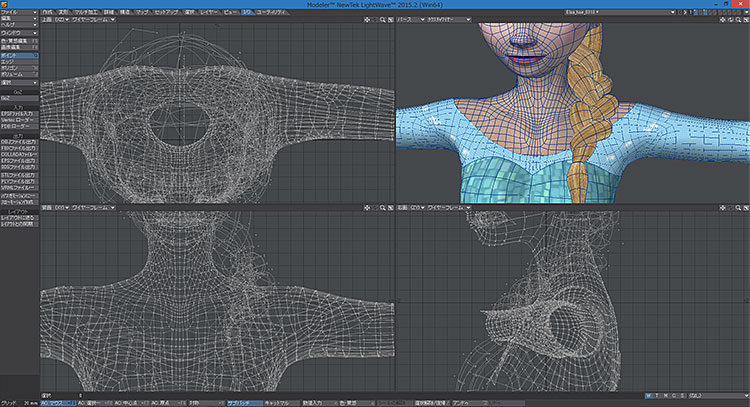The width and height of the screenshot is (750, 407).
Task: Select C color map mode button
Action: [674, 396]
